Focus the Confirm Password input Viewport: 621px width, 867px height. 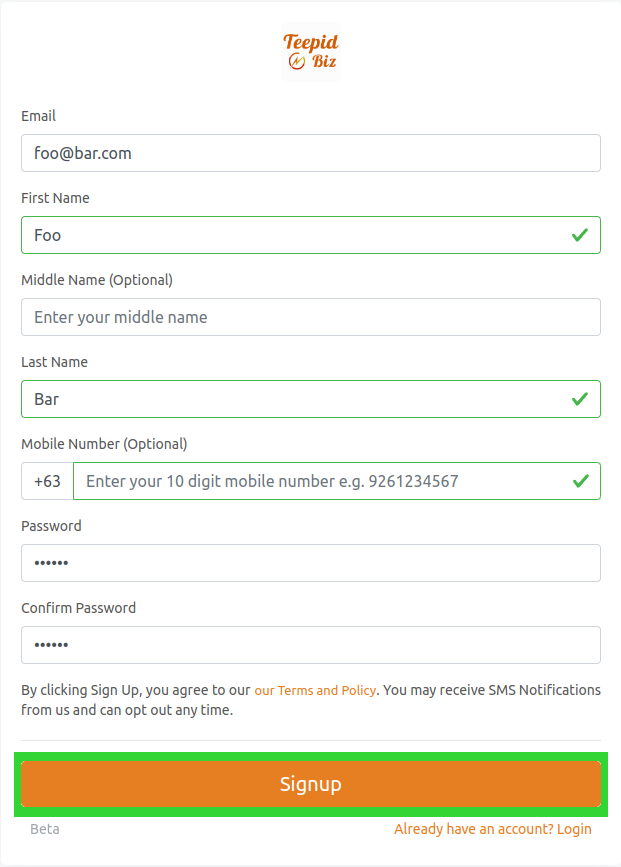coord(310,645)
